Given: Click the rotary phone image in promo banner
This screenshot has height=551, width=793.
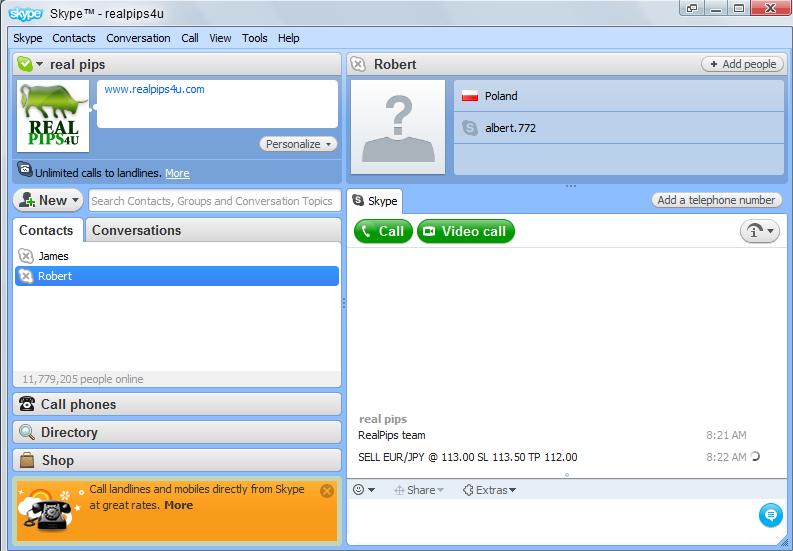Looking at the screenshot, I should tap(47, 514).
